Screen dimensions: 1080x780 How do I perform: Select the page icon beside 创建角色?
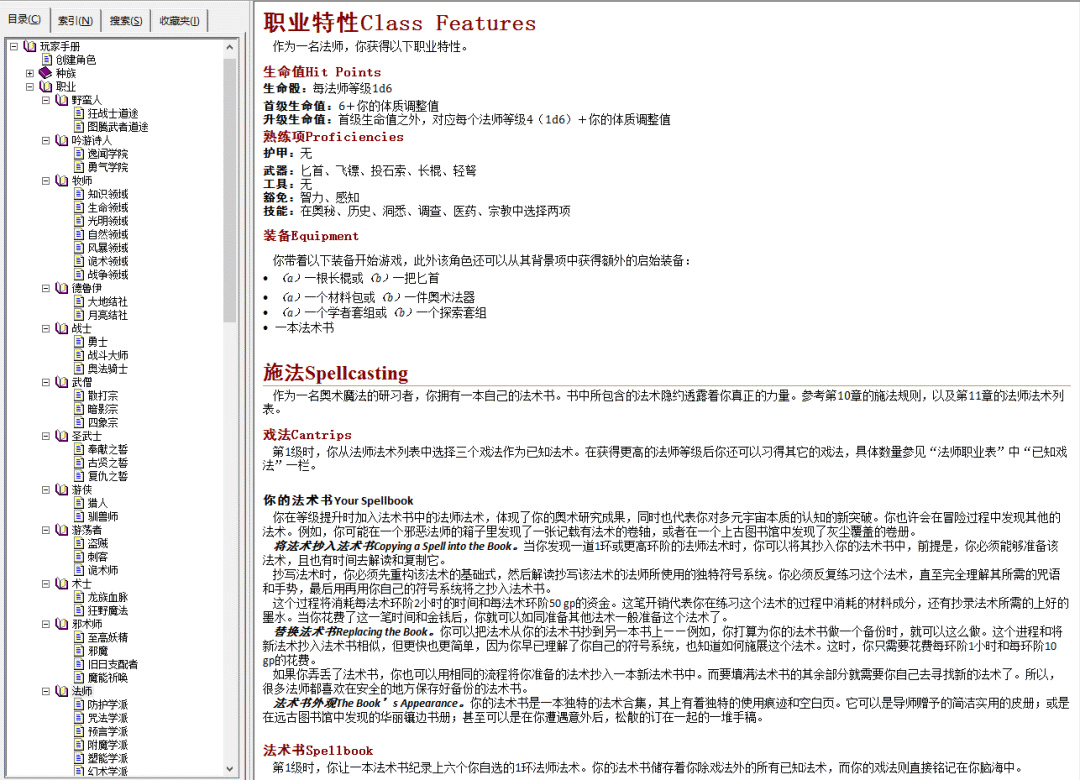[x=48, y=60]
